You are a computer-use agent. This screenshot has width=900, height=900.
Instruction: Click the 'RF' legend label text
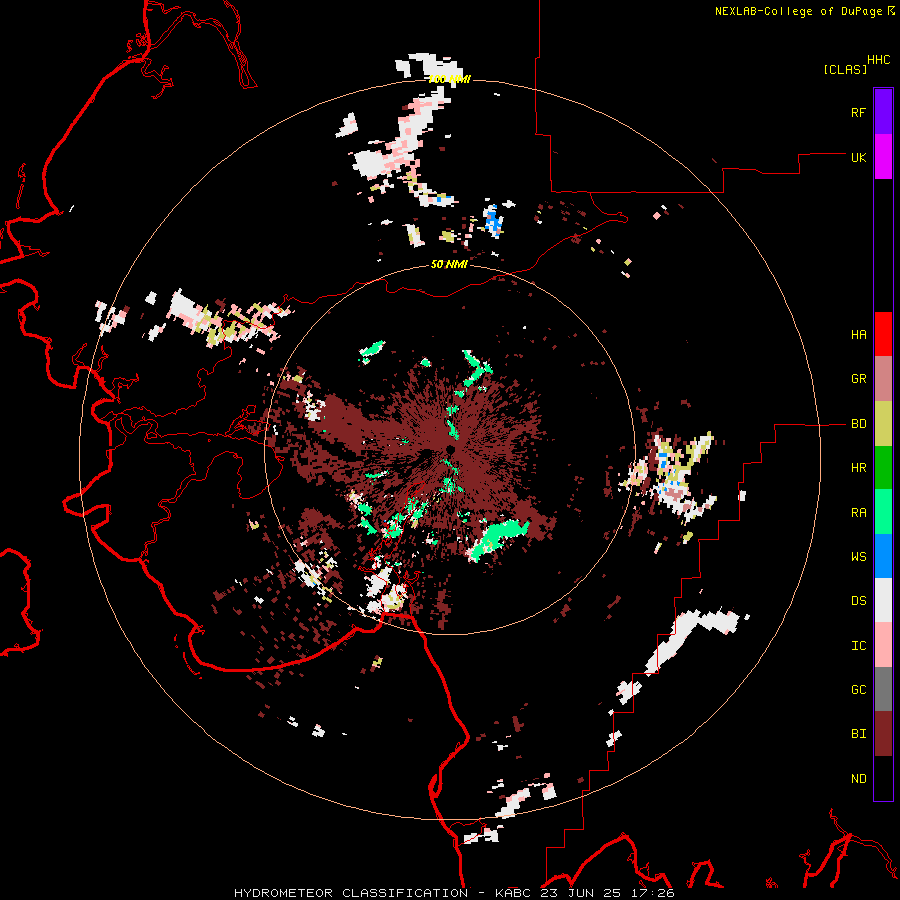coord(858,112)
